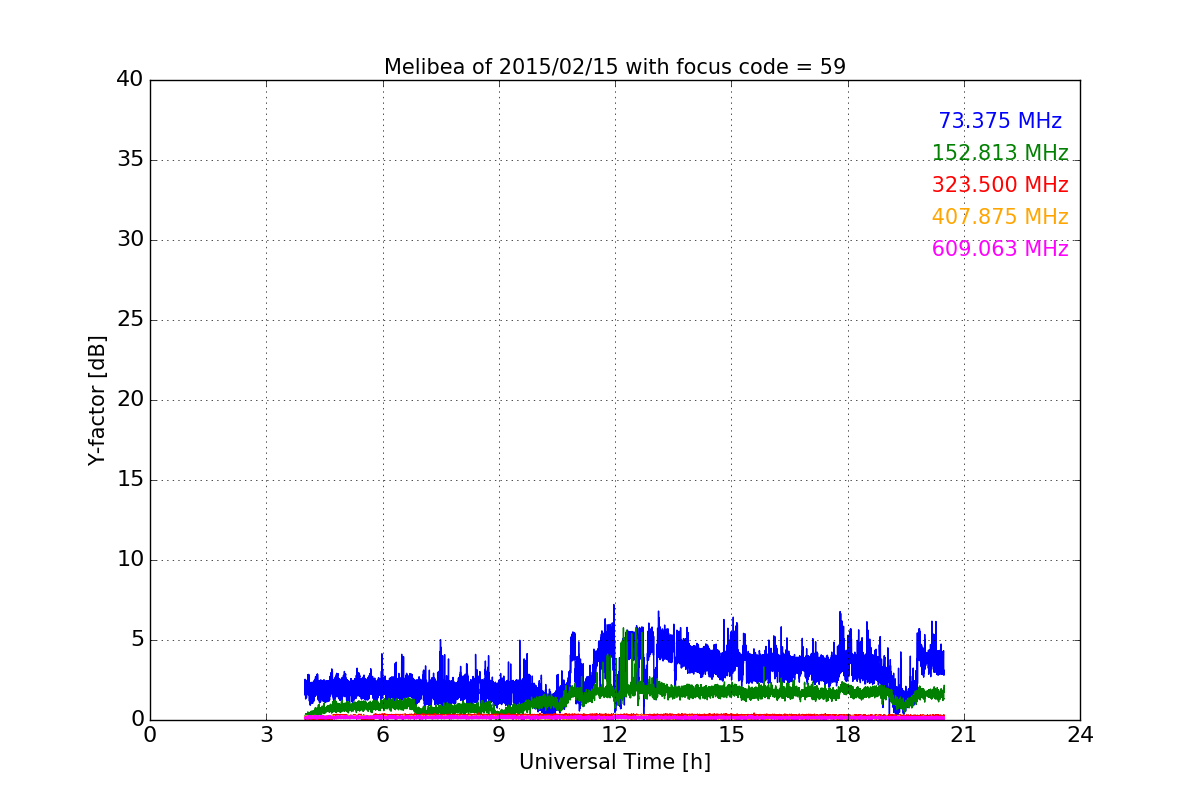Select the blue 73.375 MHz legend label
Screen dimensions: 1200x800
coord(999,121)
